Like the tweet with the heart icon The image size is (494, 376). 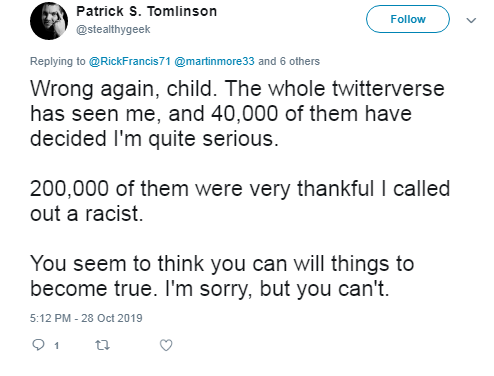point(166,345)
